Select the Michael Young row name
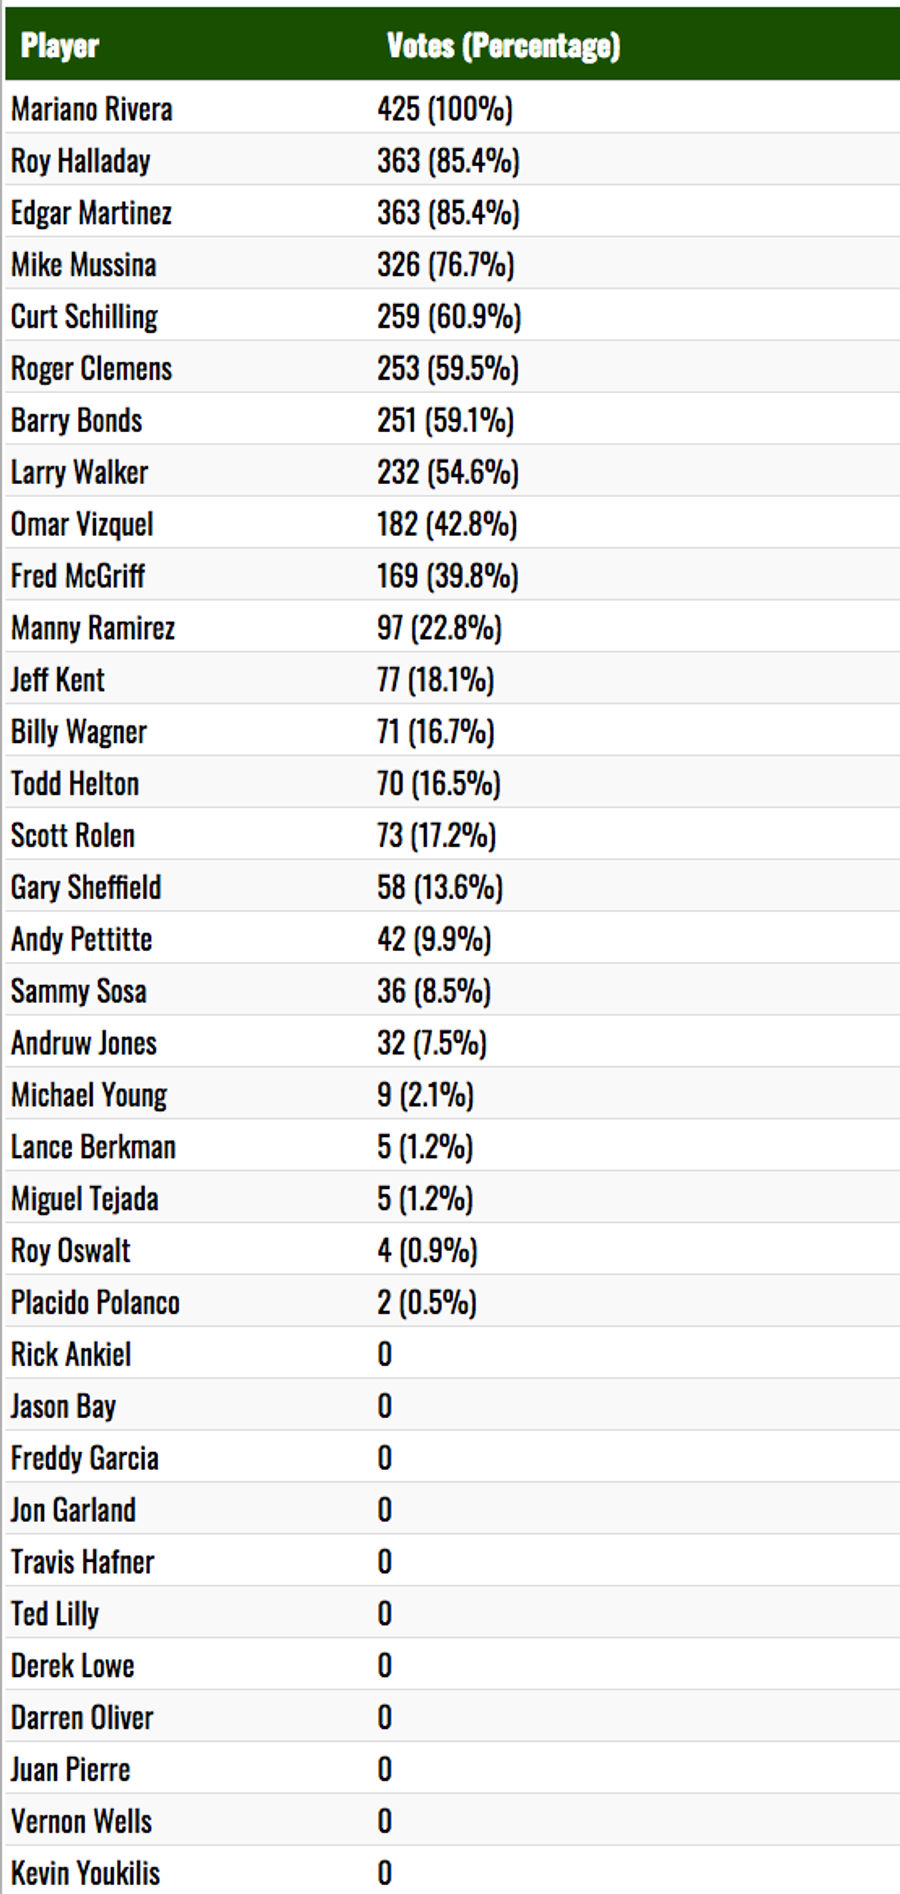Screen dimensions: 900x1894 [89, 1096]
